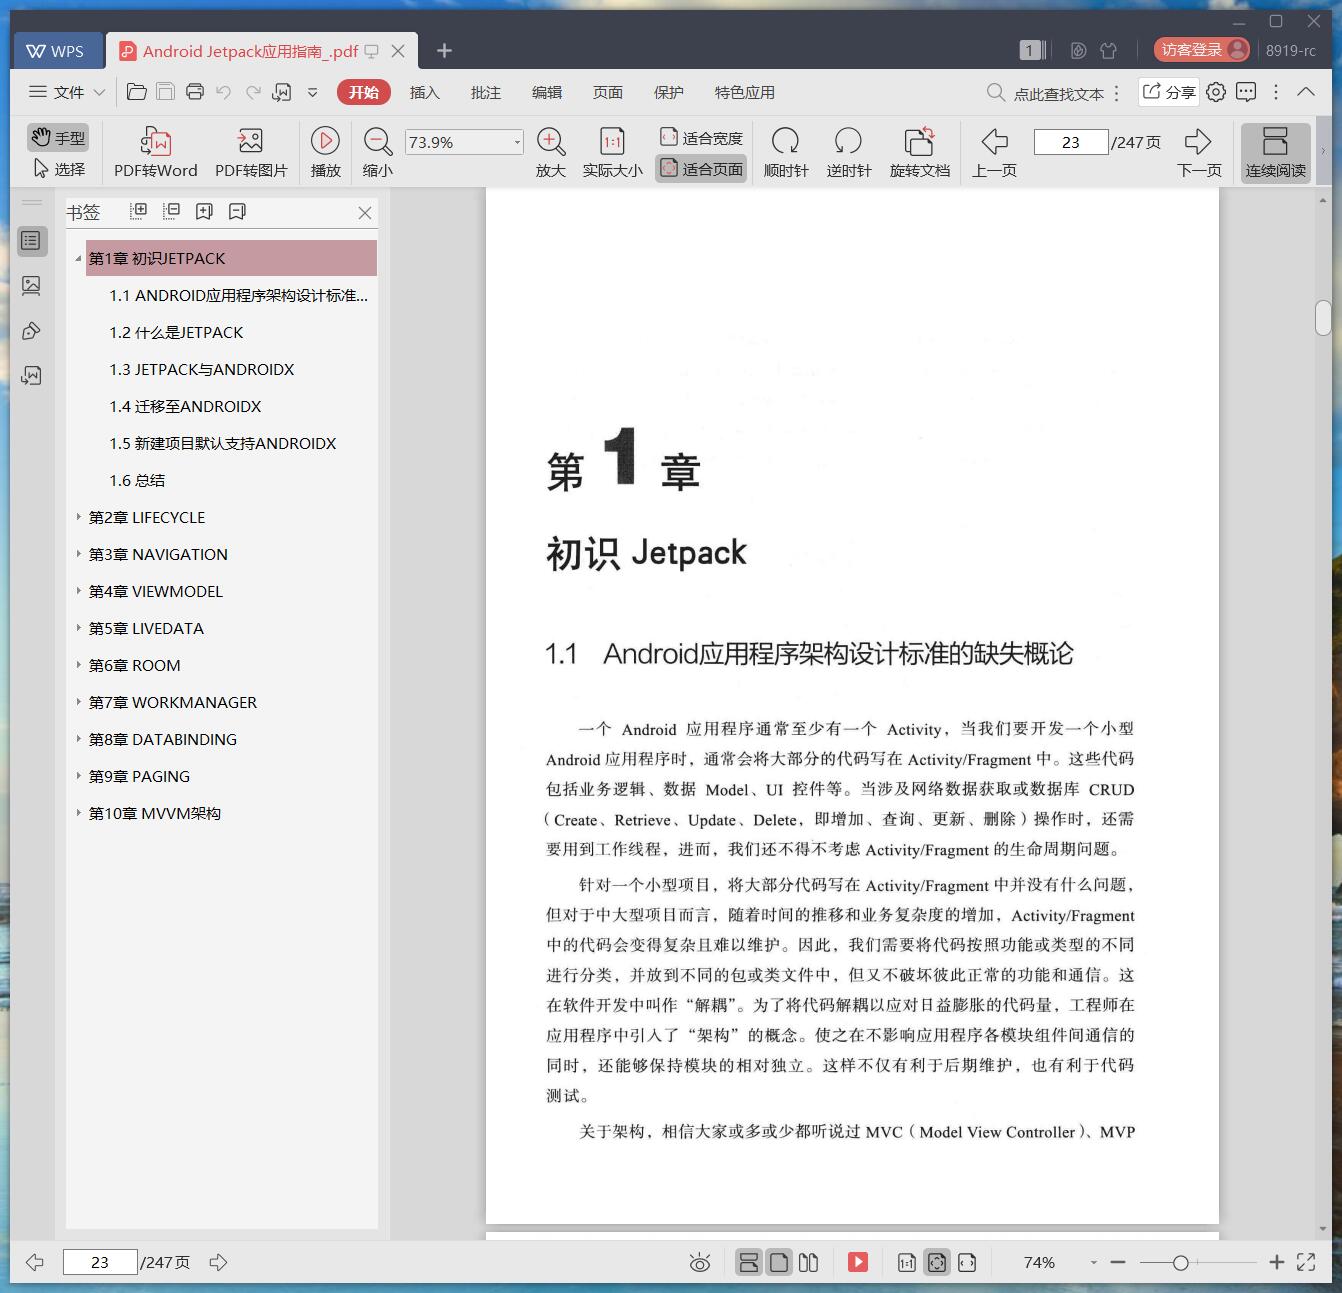Click the 分享 share button

point(1169,92)
